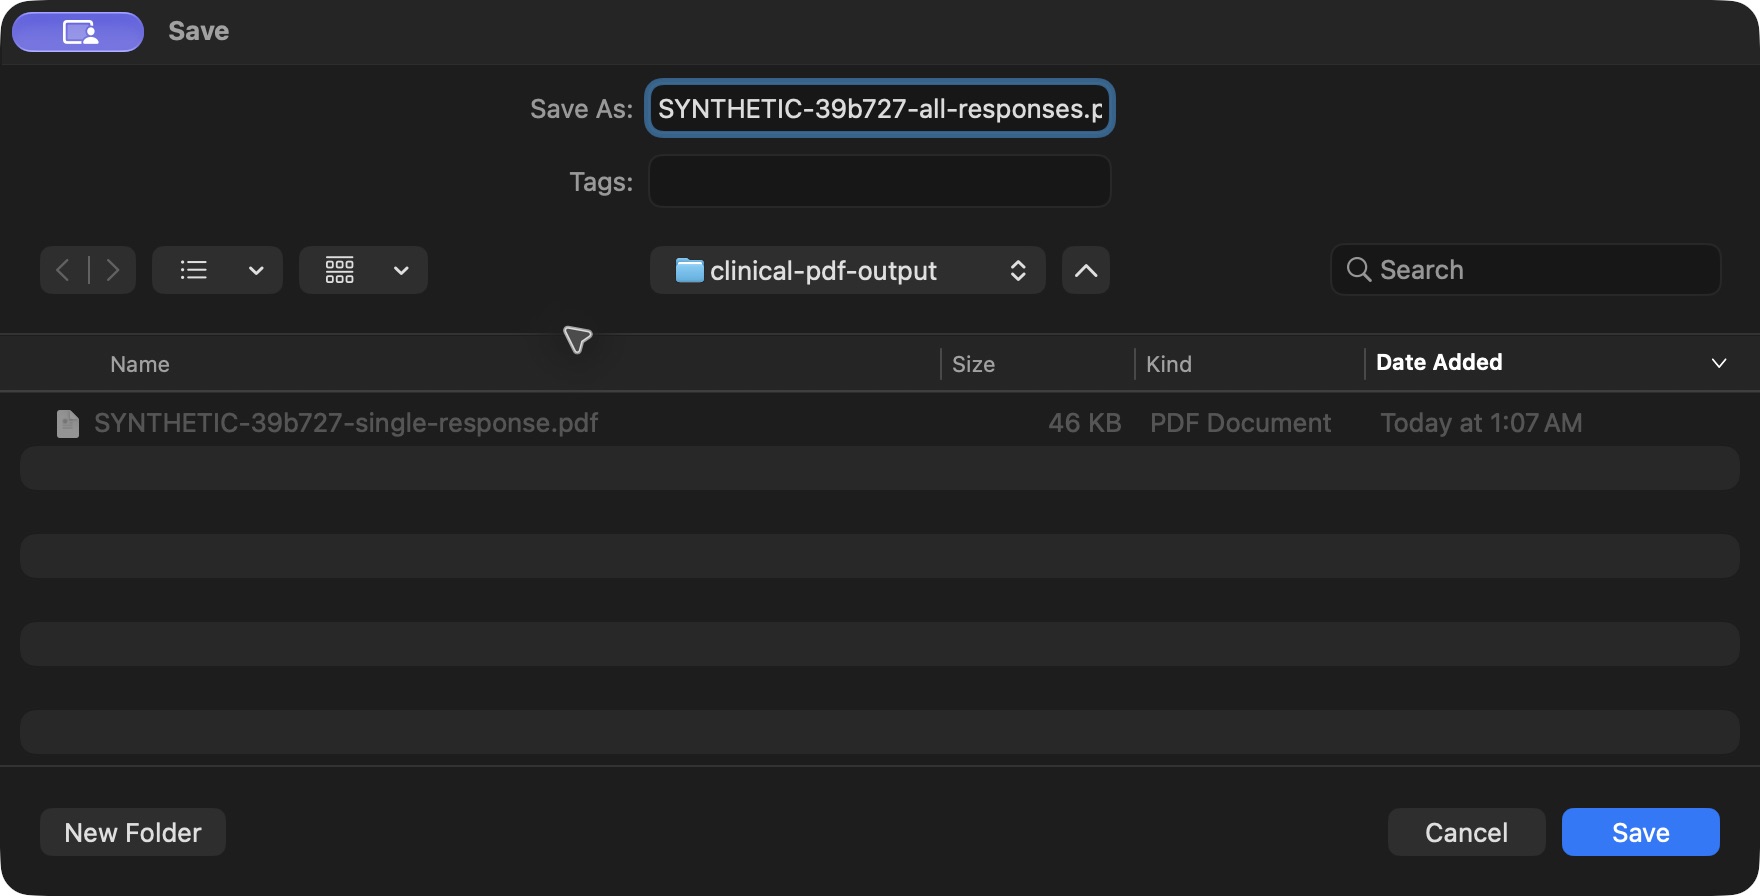Sort by the Size column header
This screenshot has height=896, width=1760.
[x=973, y=364]
